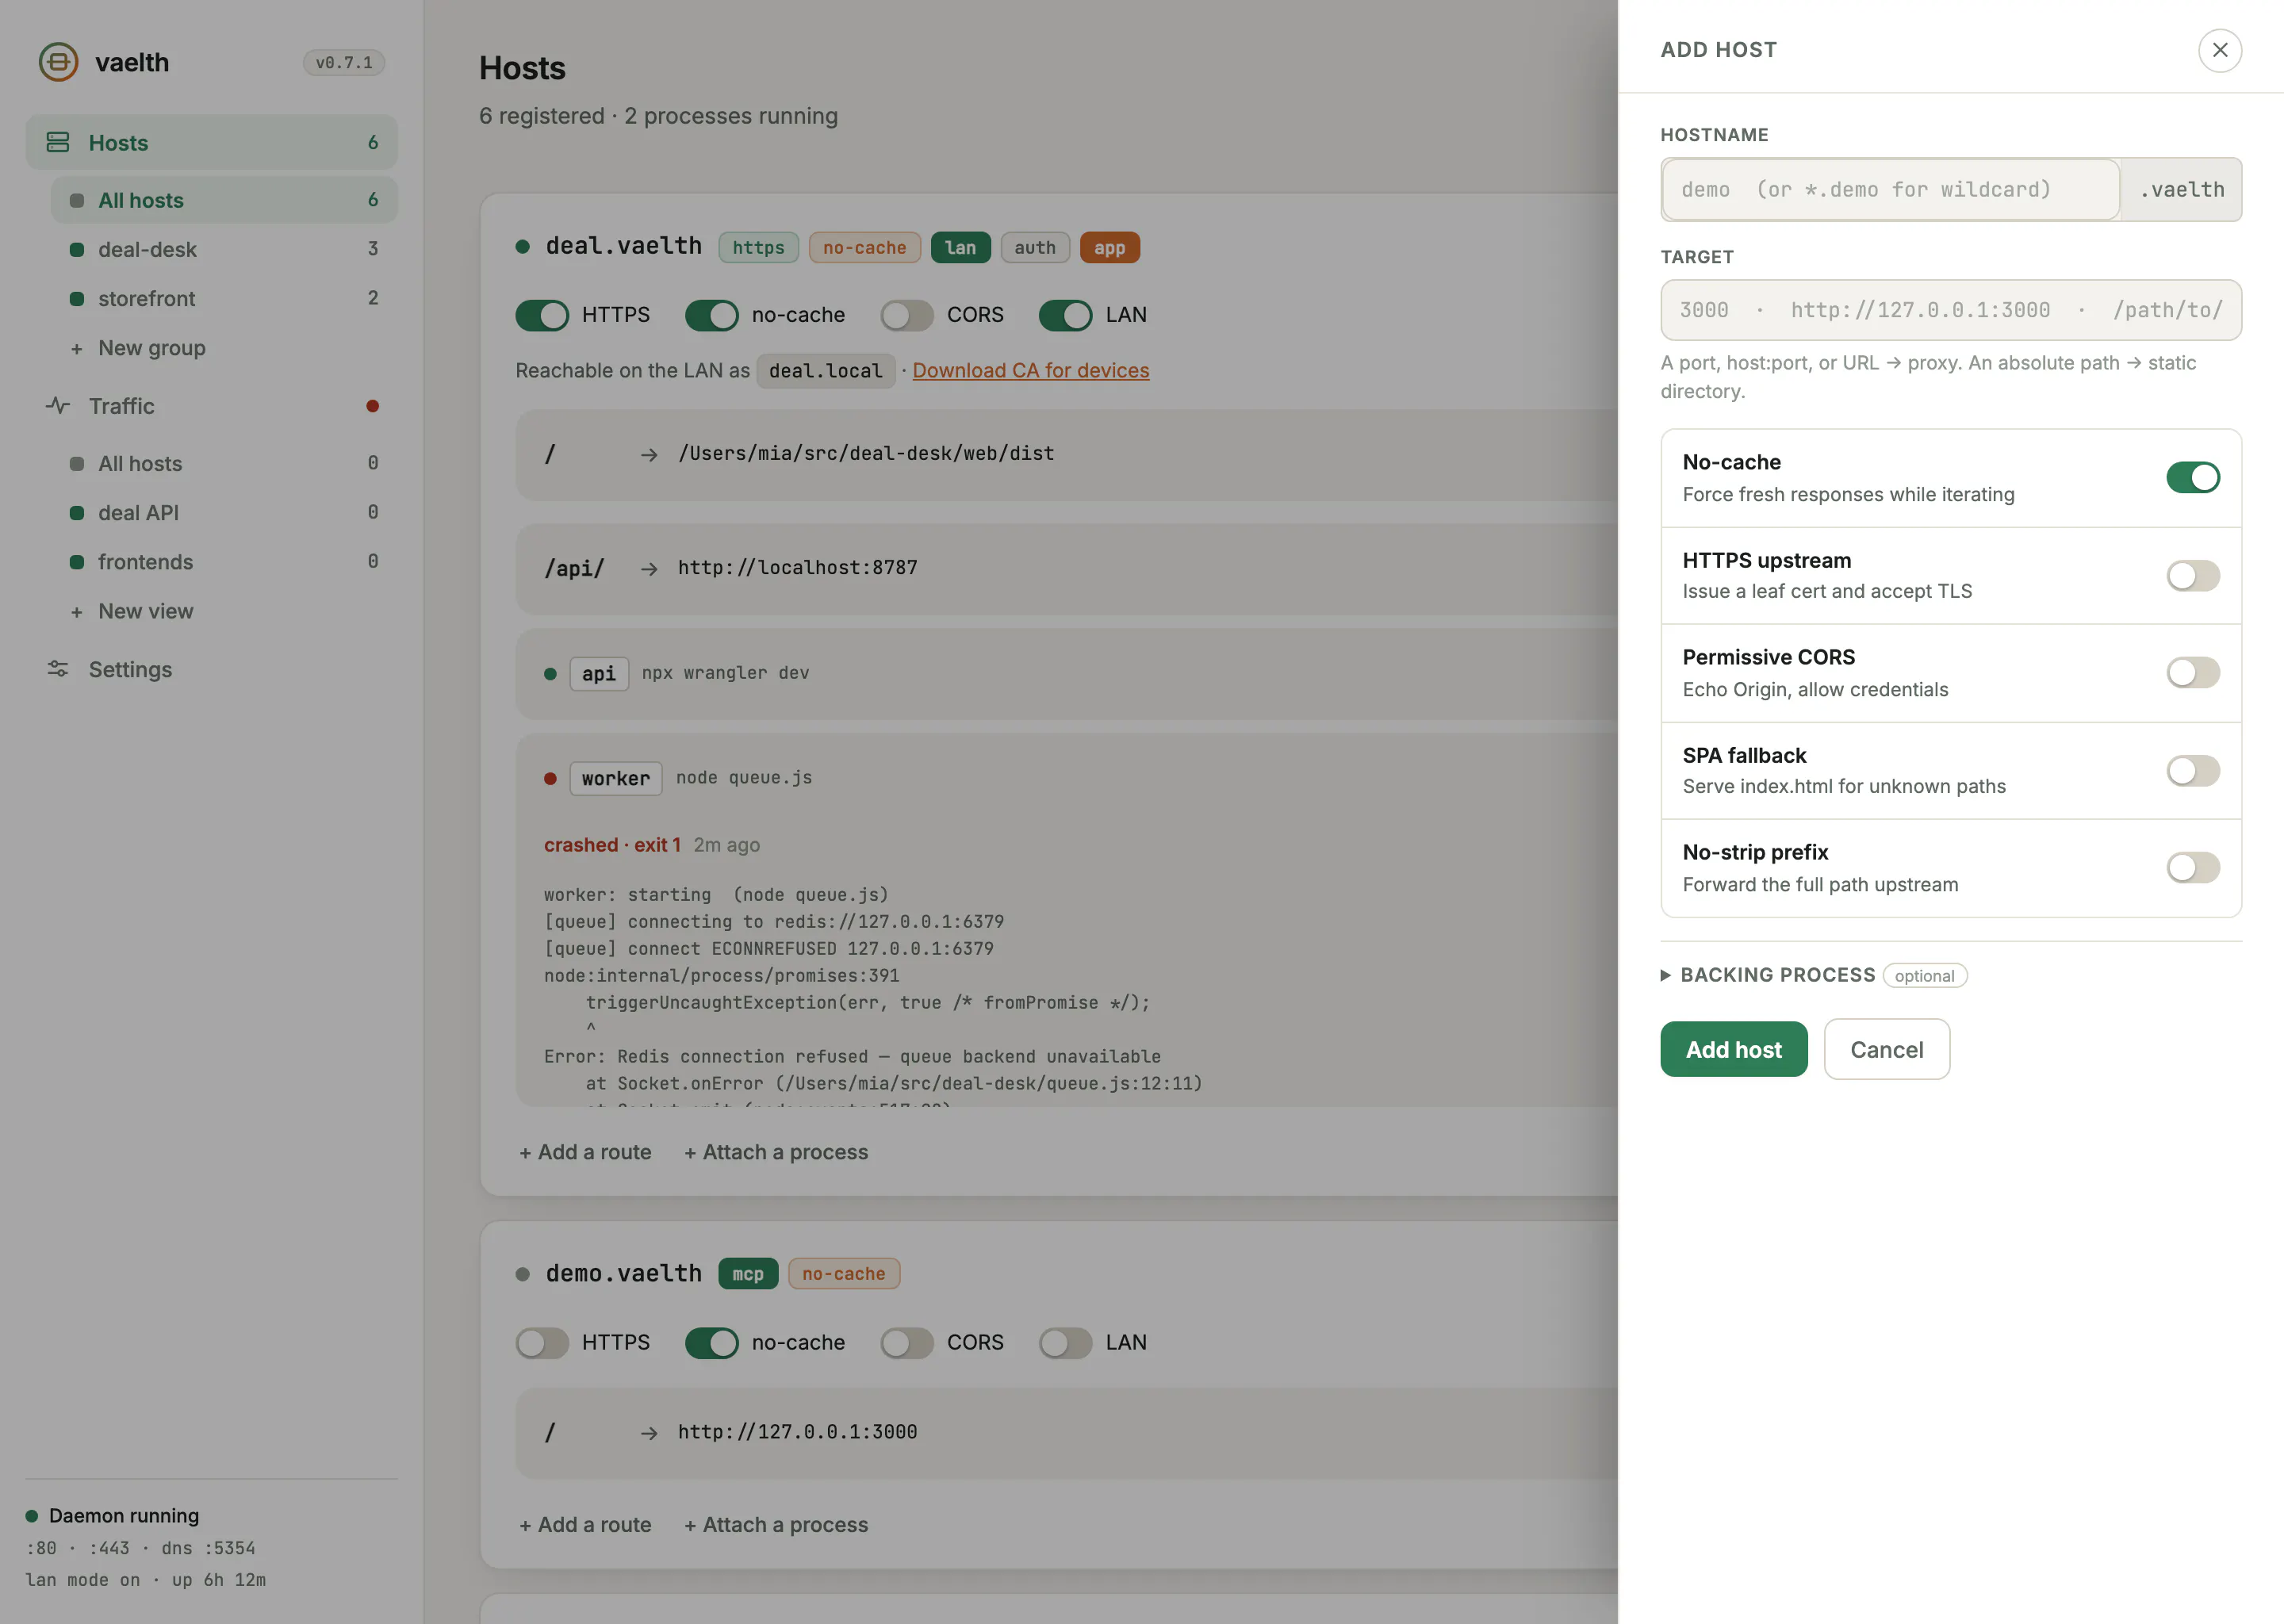Open Settings sliders icon
This screenshot has width=2284, height=1624.
(58, 669)
